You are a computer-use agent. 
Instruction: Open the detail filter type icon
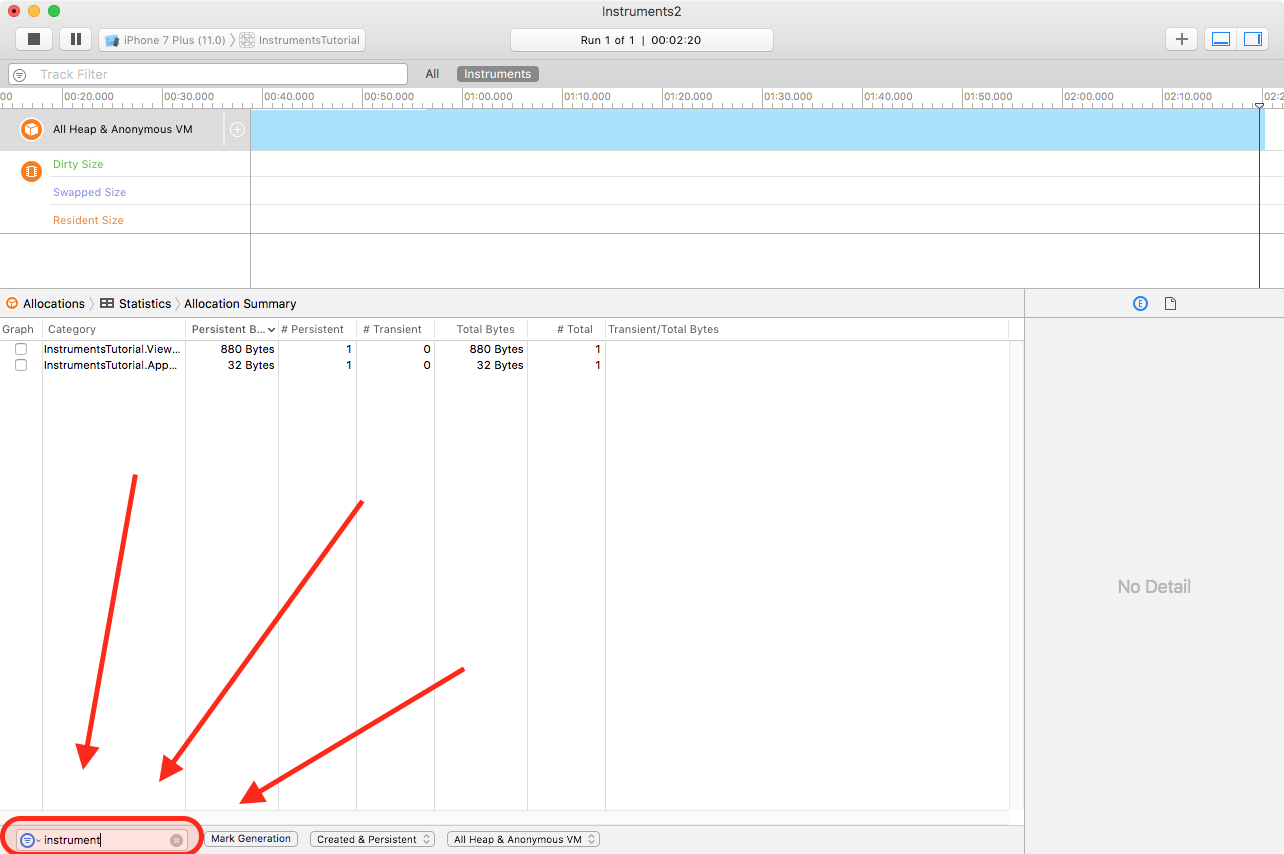[28, 840]
